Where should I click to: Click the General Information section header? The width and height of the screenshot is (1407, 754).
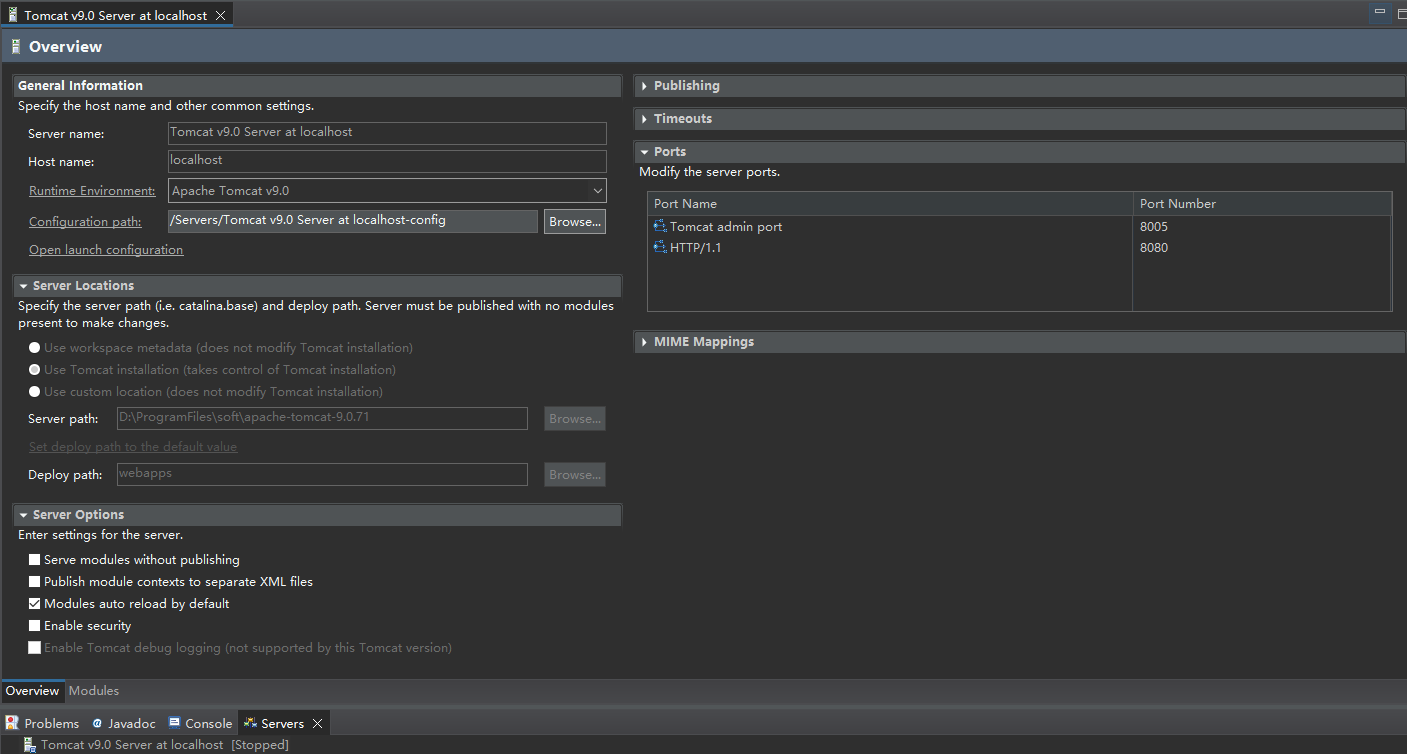tap(317, 86)
